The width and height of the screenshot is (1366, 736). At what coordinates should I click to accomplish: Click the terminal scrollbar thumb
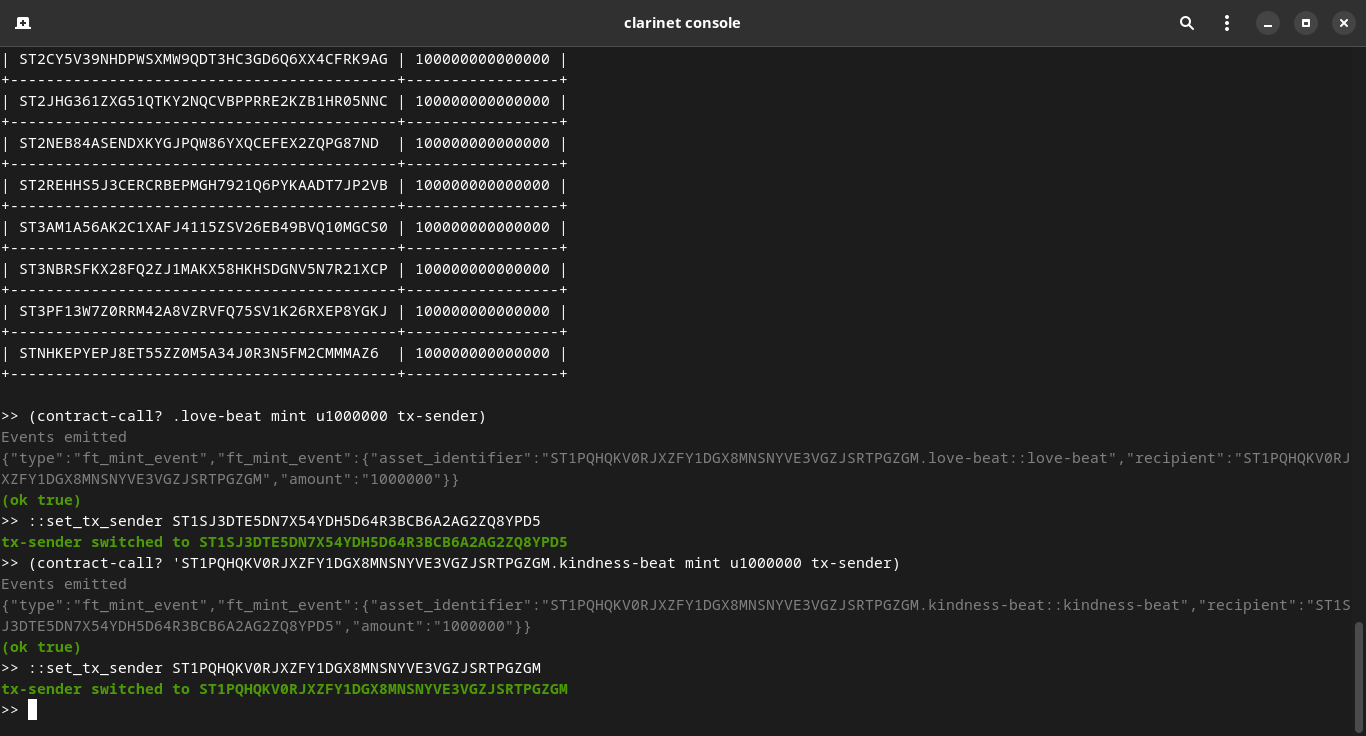tap(1358, 675)
